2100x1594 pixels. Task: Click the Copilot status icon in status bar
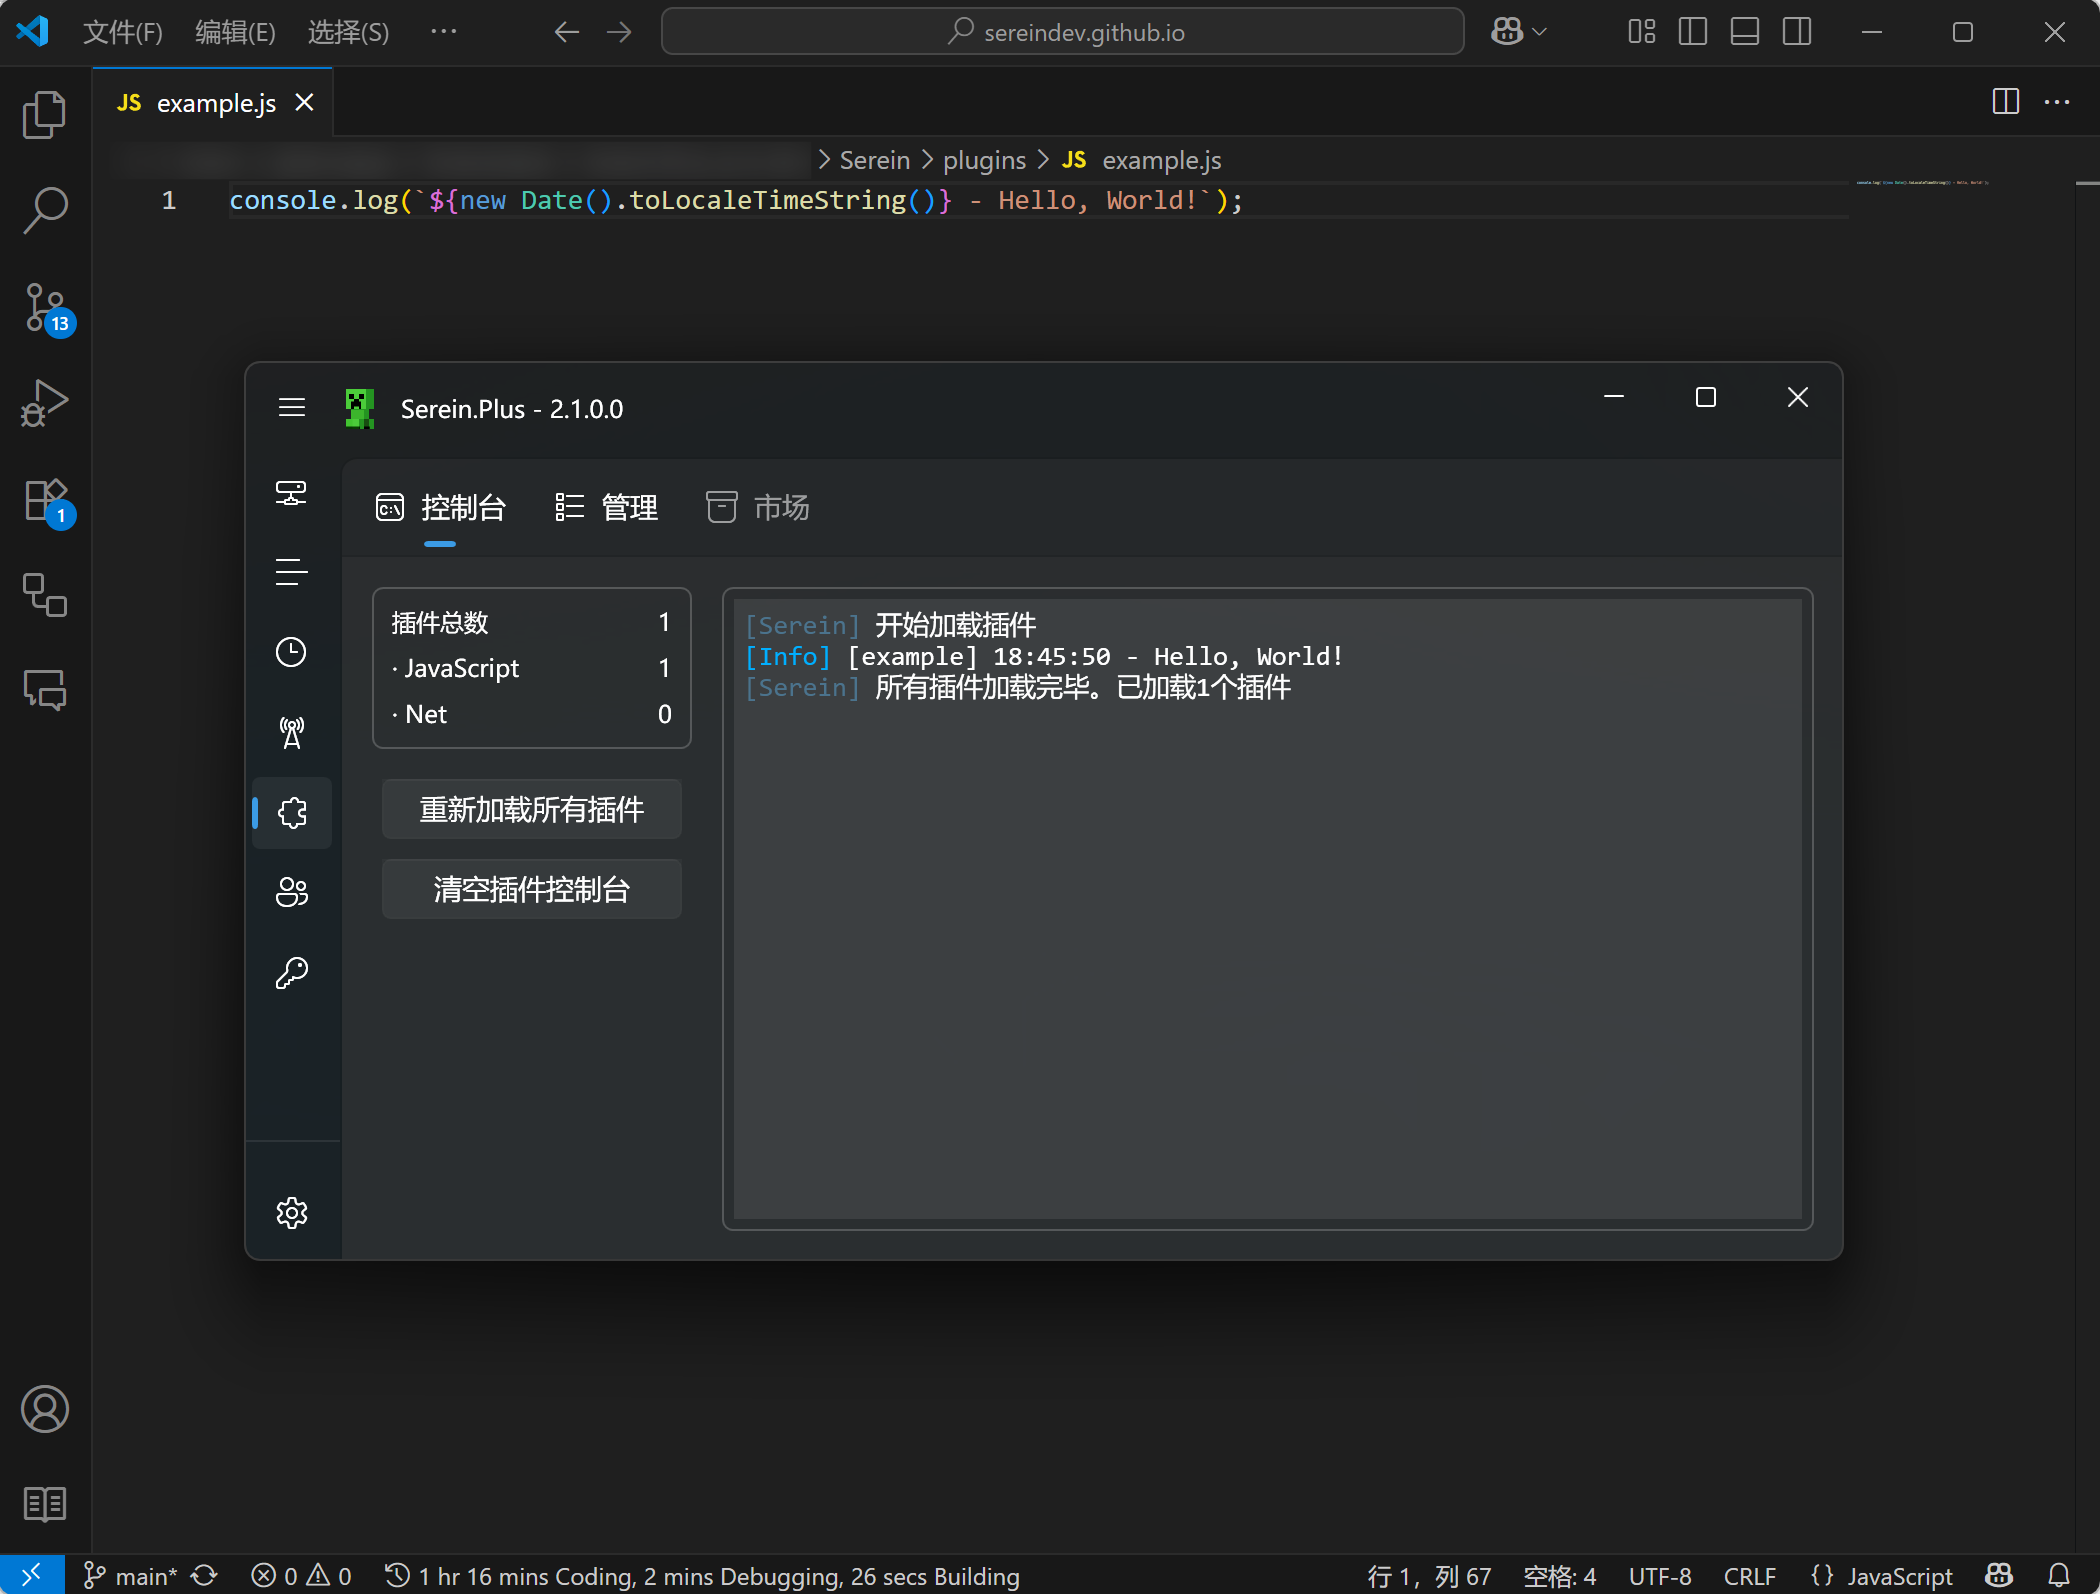pos(1999,1576)
